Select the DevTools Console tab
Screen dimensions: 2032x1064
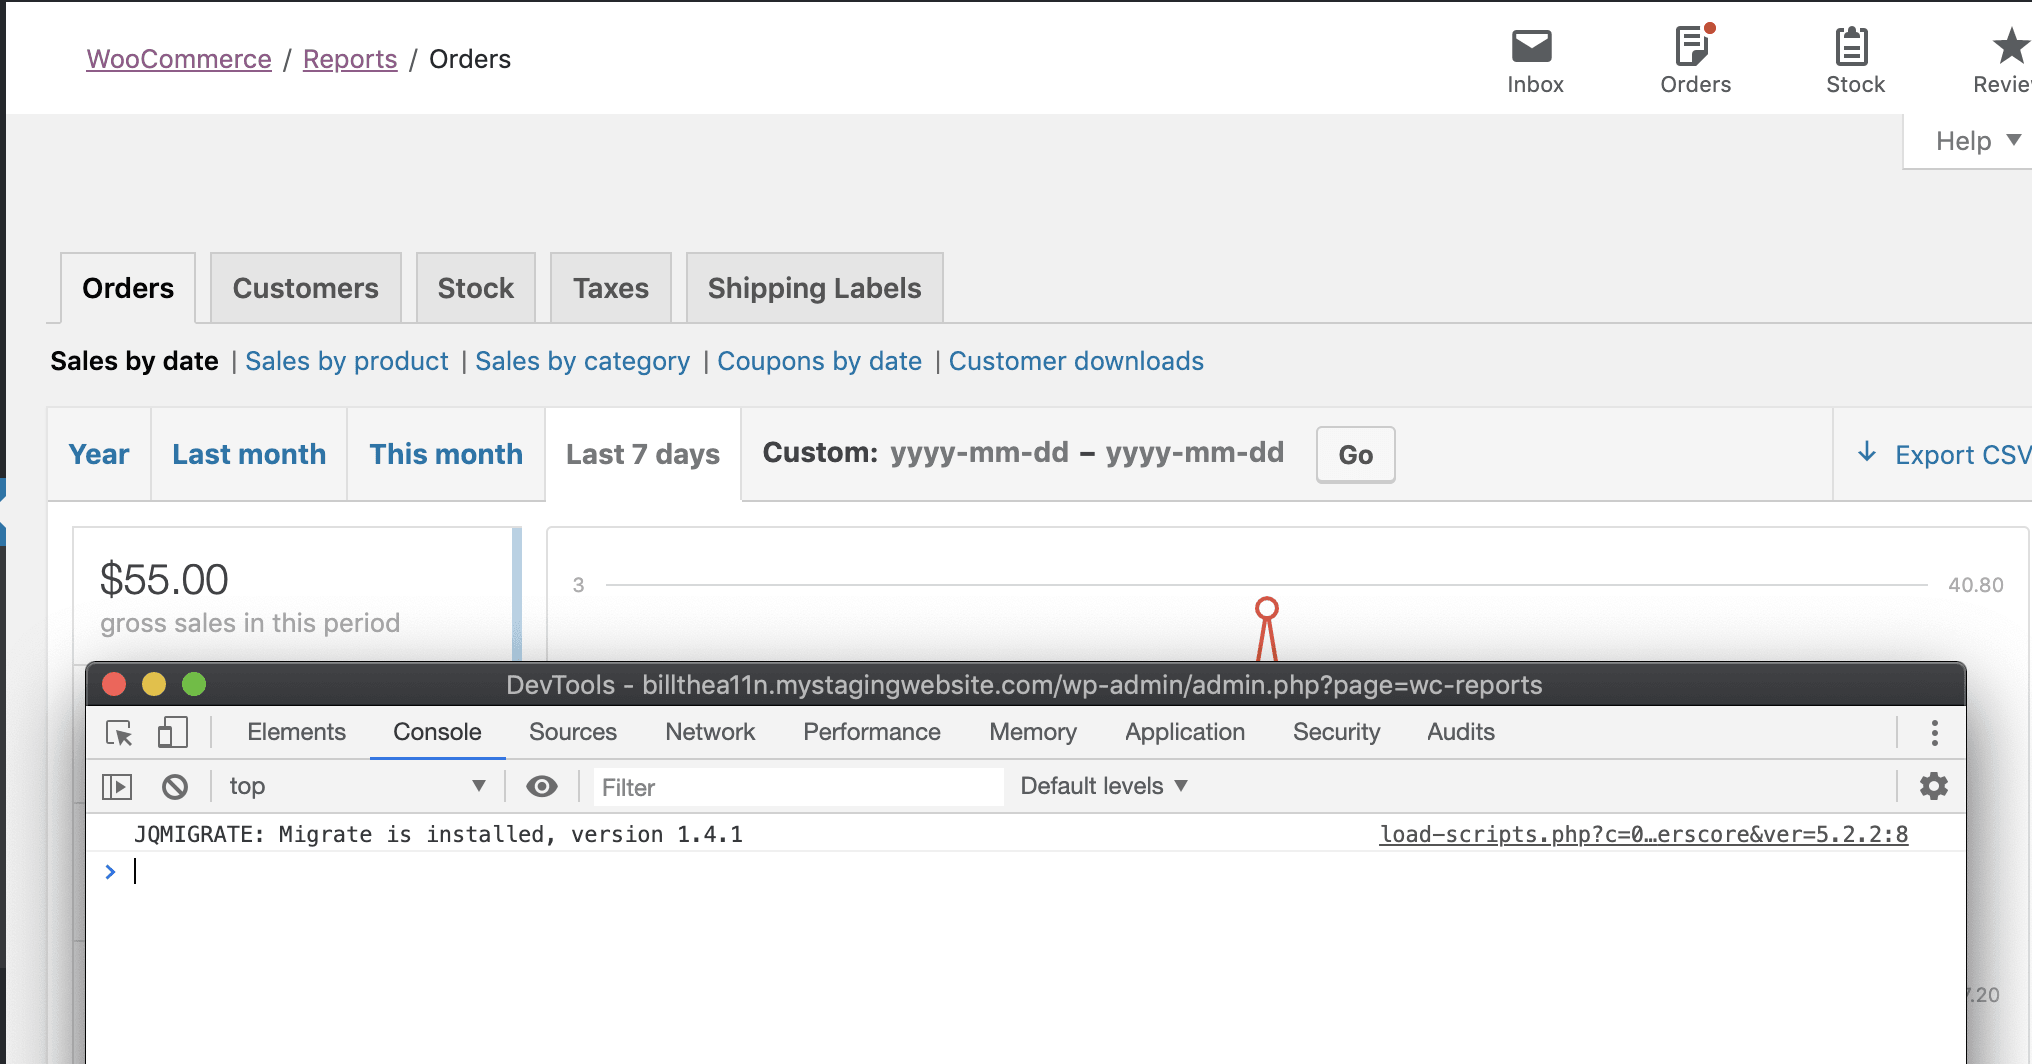437,732
